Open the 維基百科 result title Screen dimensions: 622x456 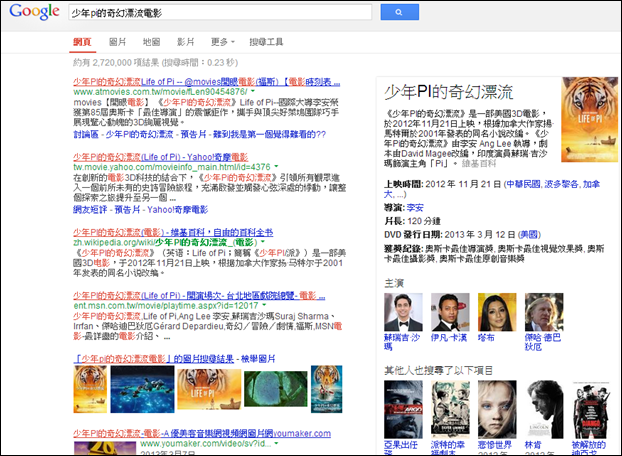pyautogui.click(x=173, y=232)
